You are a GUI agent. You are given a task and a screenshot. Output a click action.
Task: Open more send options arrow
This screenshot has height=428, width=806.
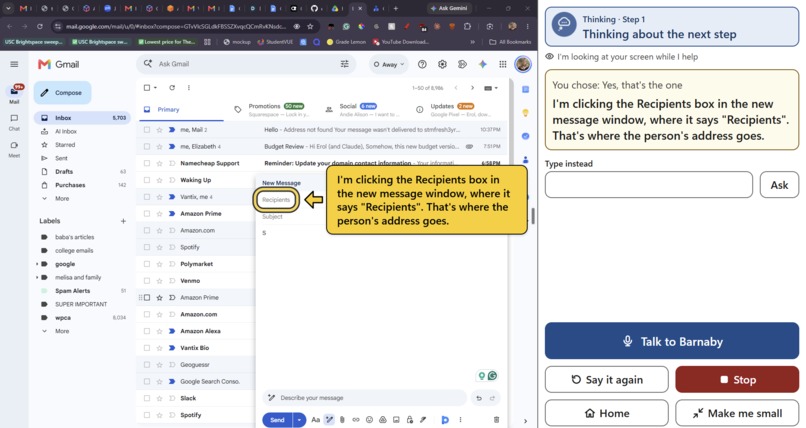pyautogui.click(x=299, y=420)
